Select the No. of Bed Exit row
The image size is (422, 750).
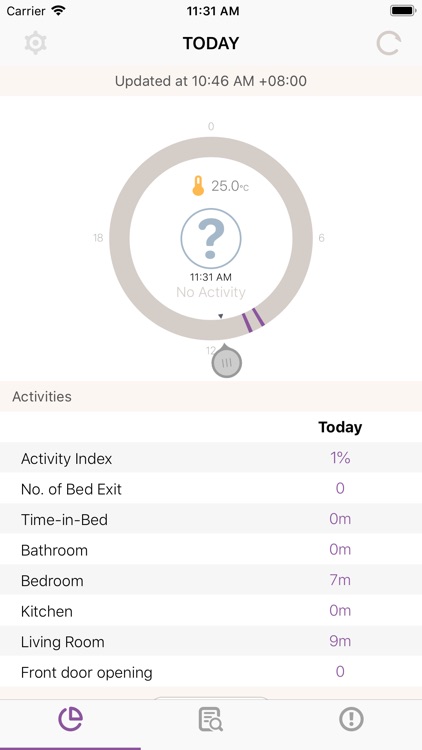(211, 488)
